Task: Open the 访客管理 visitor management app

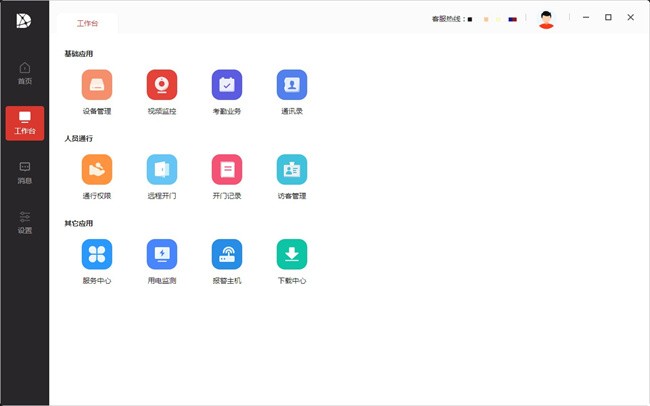Action: pyautogui.click(x=292, y=170)
